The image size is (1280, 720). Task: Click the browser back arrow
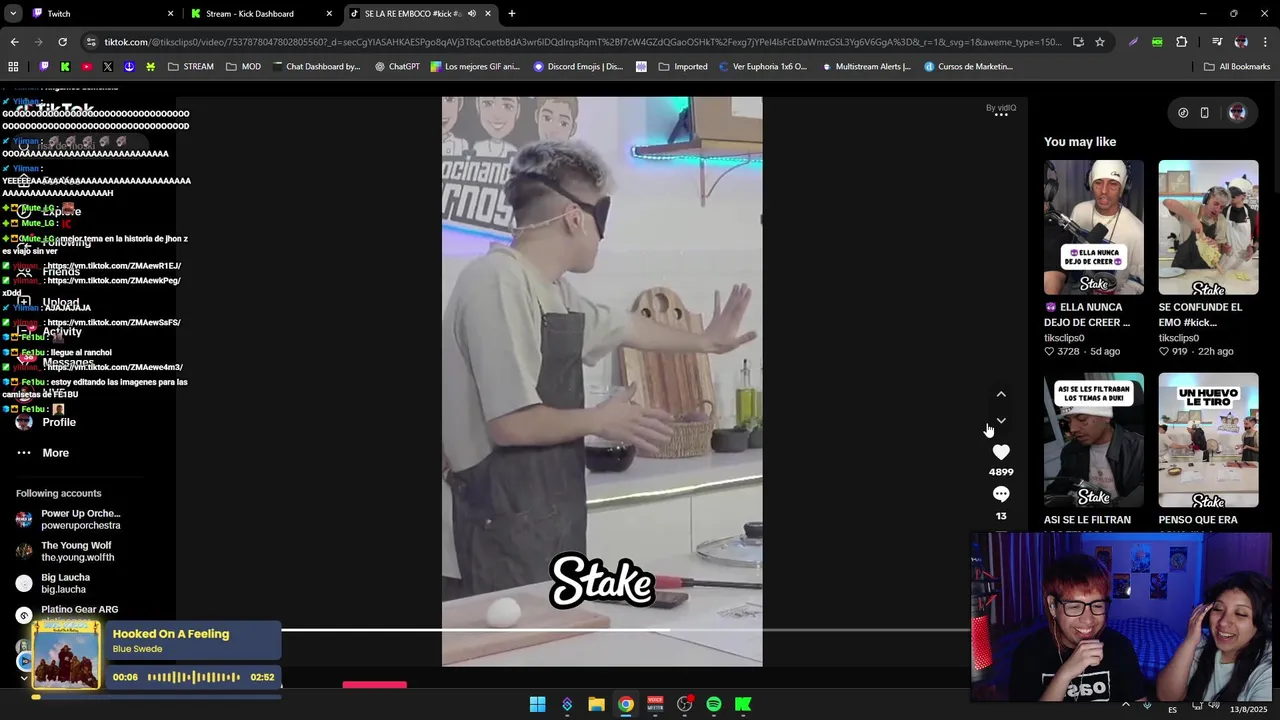tap(14, 42)
